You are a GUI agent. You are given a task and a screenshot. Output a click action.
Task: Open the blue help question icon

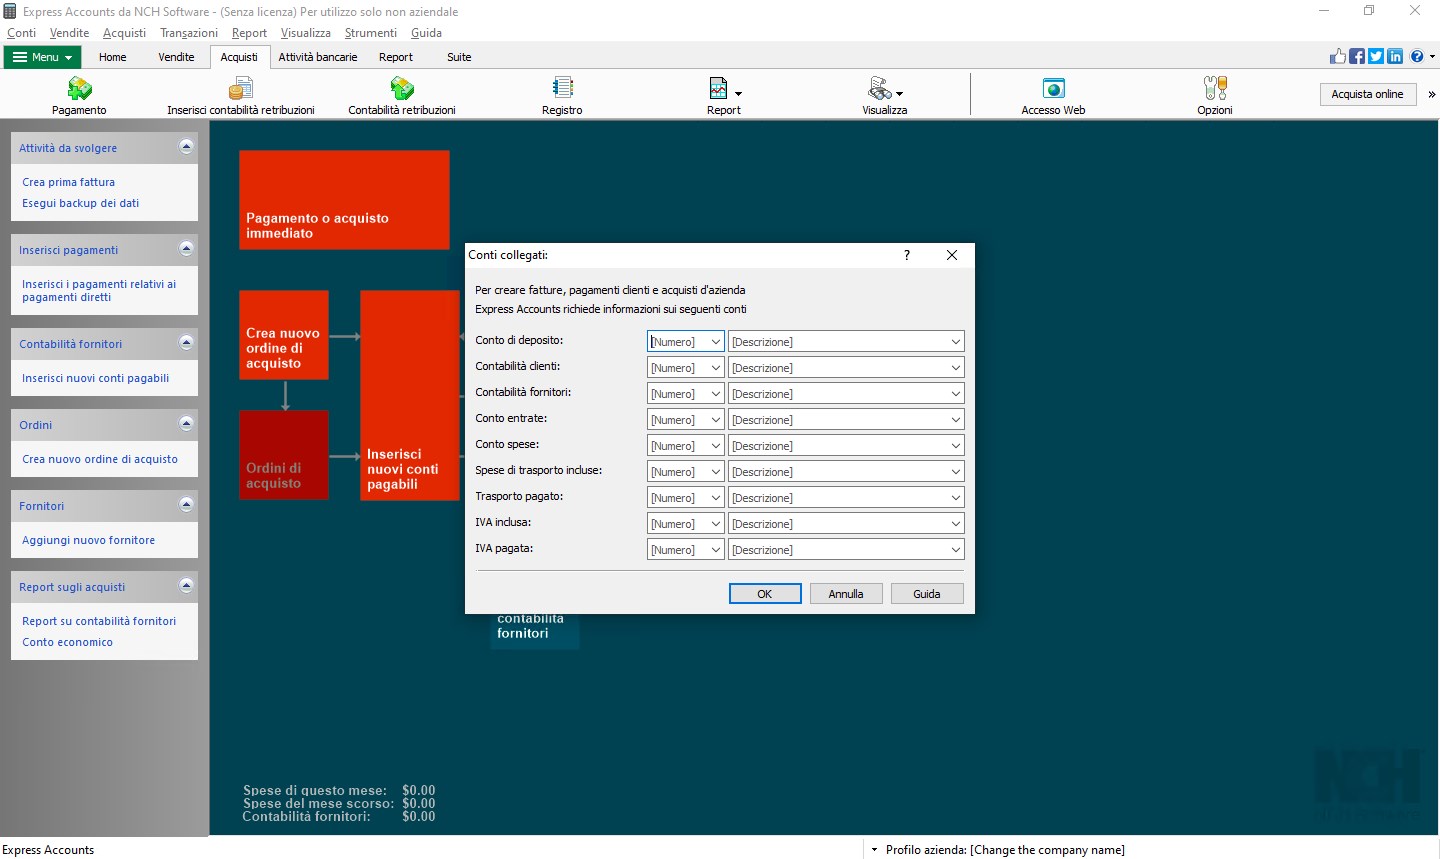point(1417,56)
